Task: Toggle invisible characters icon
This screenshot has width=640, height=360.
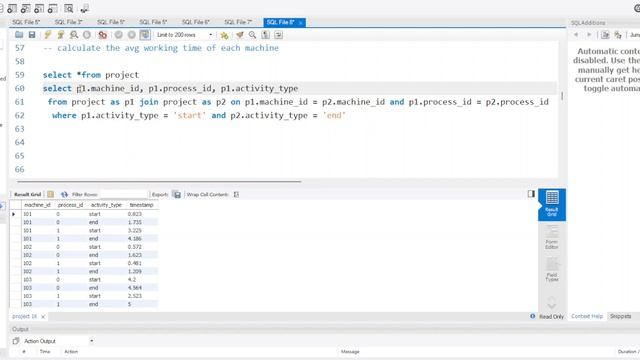Action: coord(266,35)
